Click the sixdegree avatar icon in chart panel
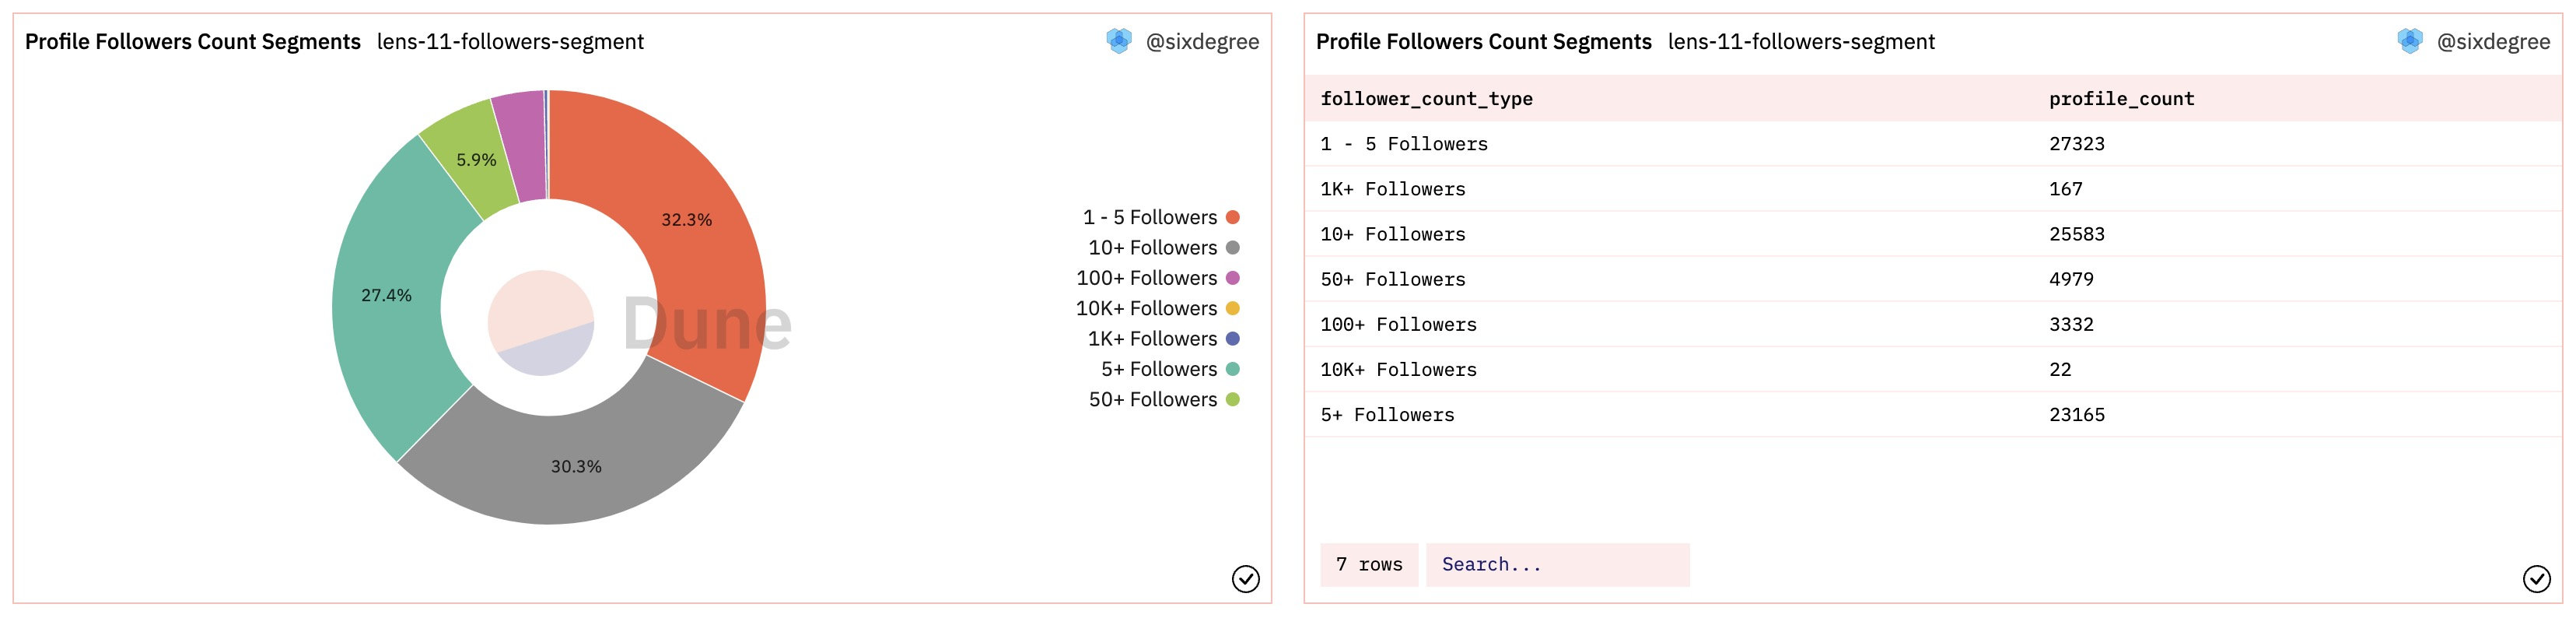 pos(1118,41)
